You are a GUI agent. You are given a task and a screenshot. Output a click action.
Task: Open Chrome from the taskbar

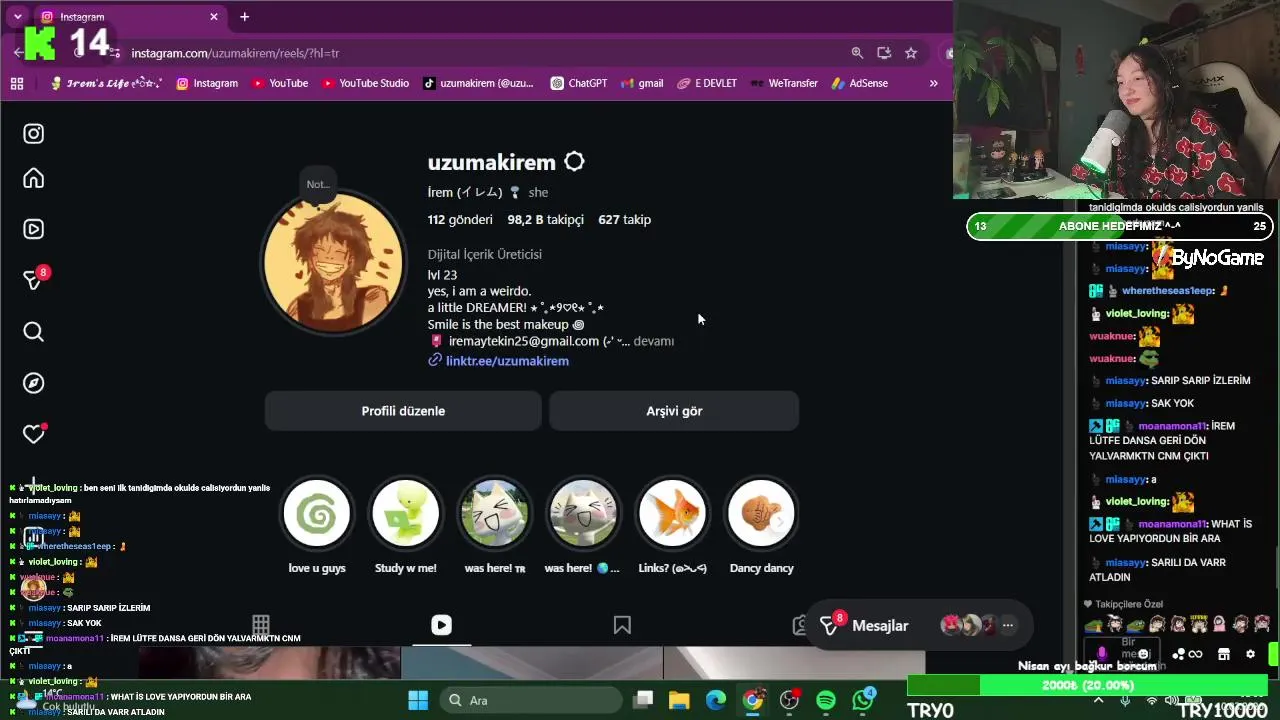[753, 700]
